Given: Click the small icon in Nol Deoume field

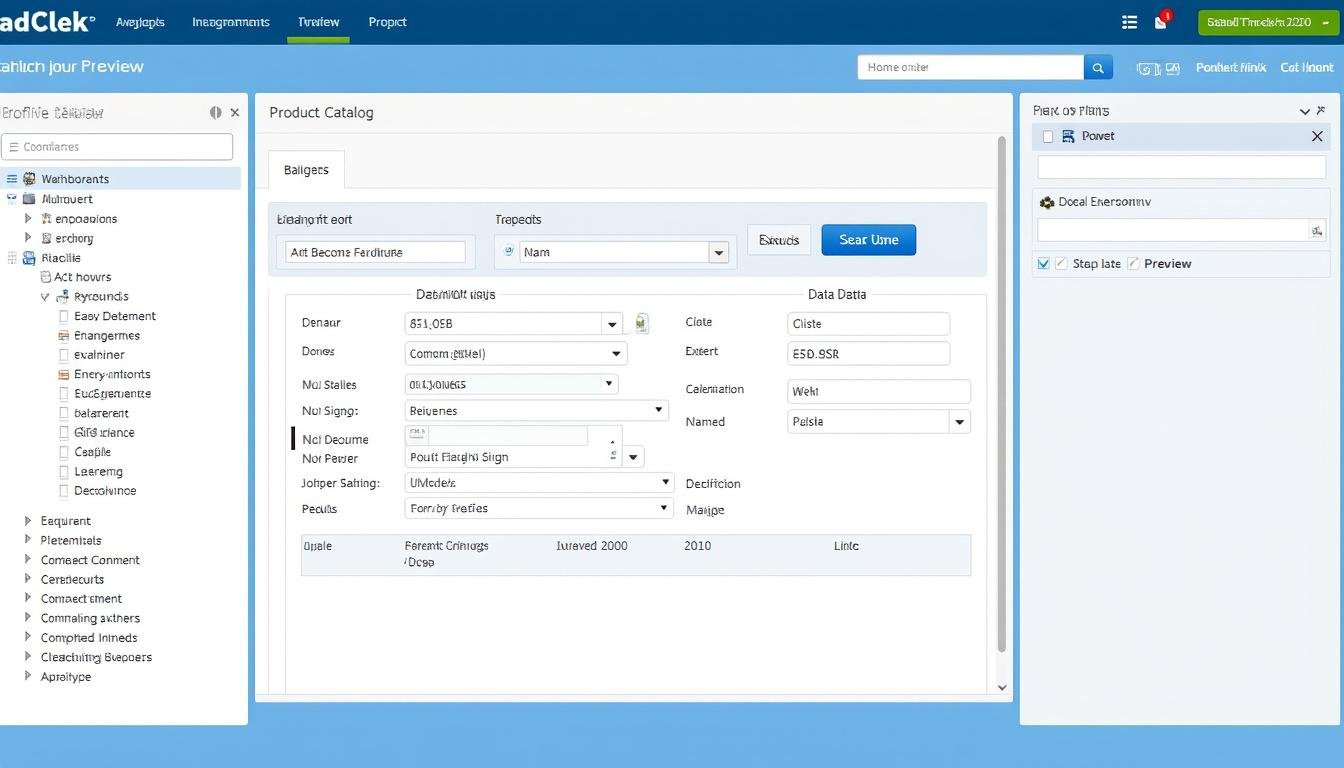Looking at the screenshot, I should pyautogui.click(x=417, y=434).
